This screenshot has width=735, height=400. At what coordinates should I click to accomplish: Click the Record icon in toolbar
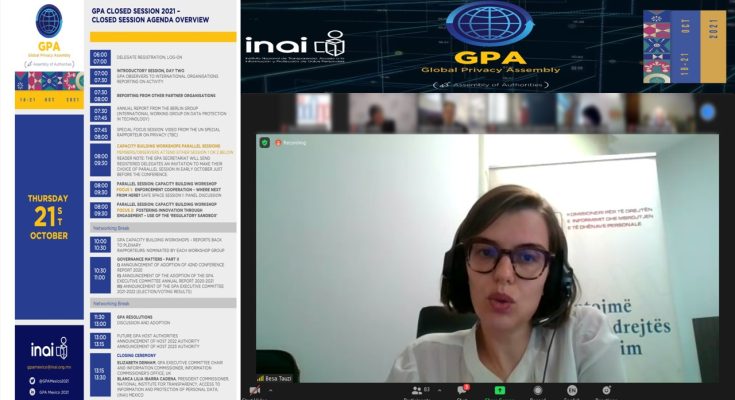pyautogui.click(x=536, y=390)
